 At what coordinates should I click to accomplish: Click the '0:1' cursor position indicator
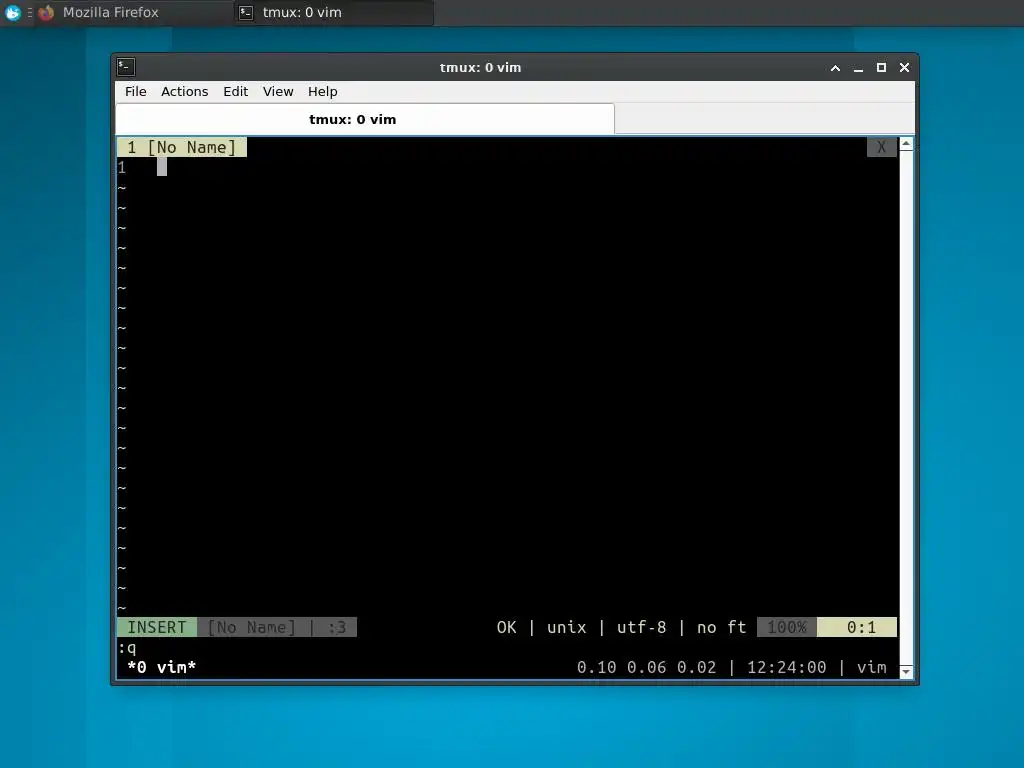pos(857,627)
